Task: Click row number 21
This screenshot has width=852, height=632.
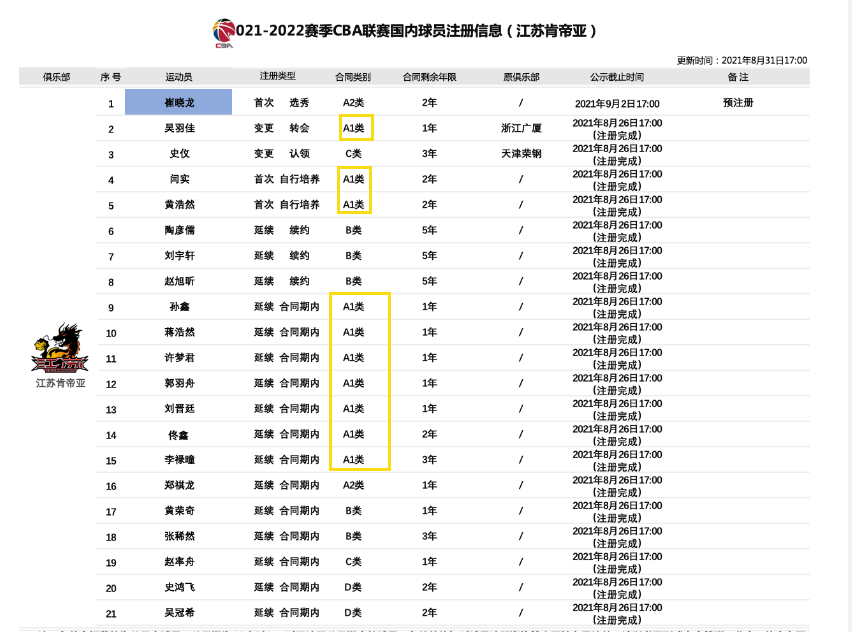Action: [111, 614]
